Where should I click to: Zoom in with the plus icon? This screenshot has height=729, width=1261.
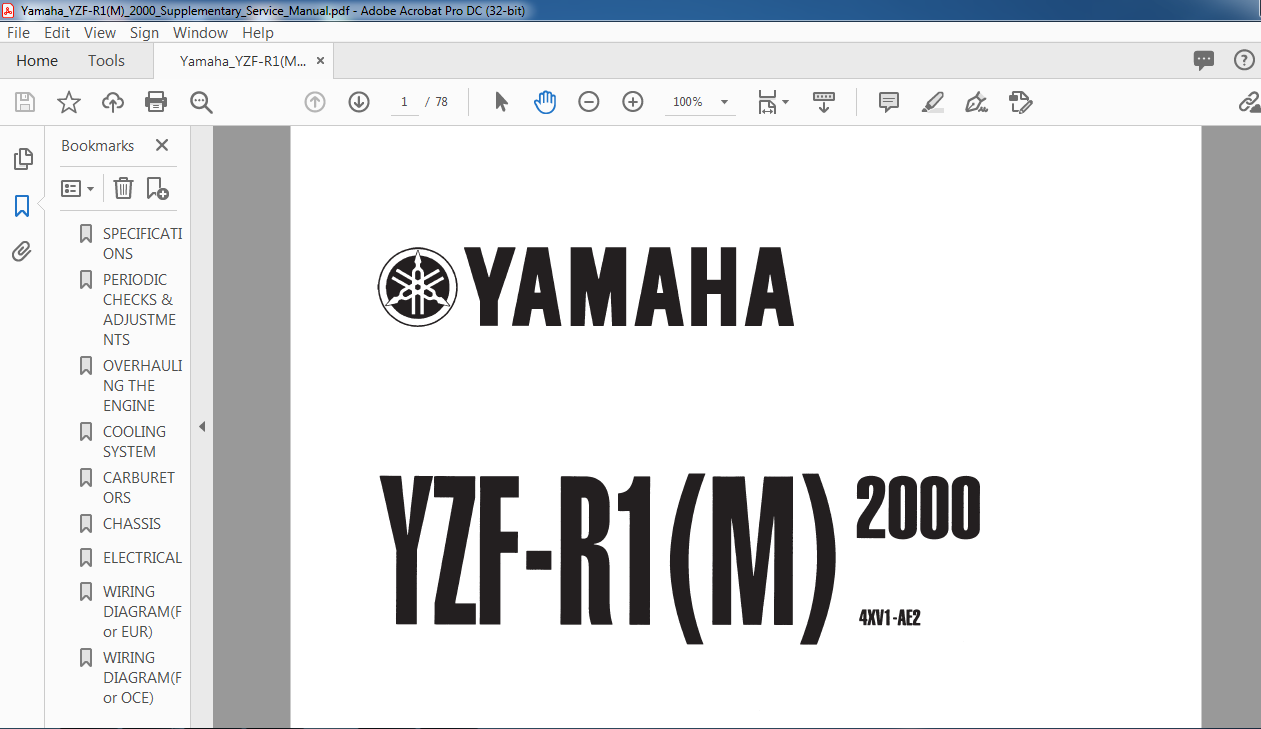(633, 102)
